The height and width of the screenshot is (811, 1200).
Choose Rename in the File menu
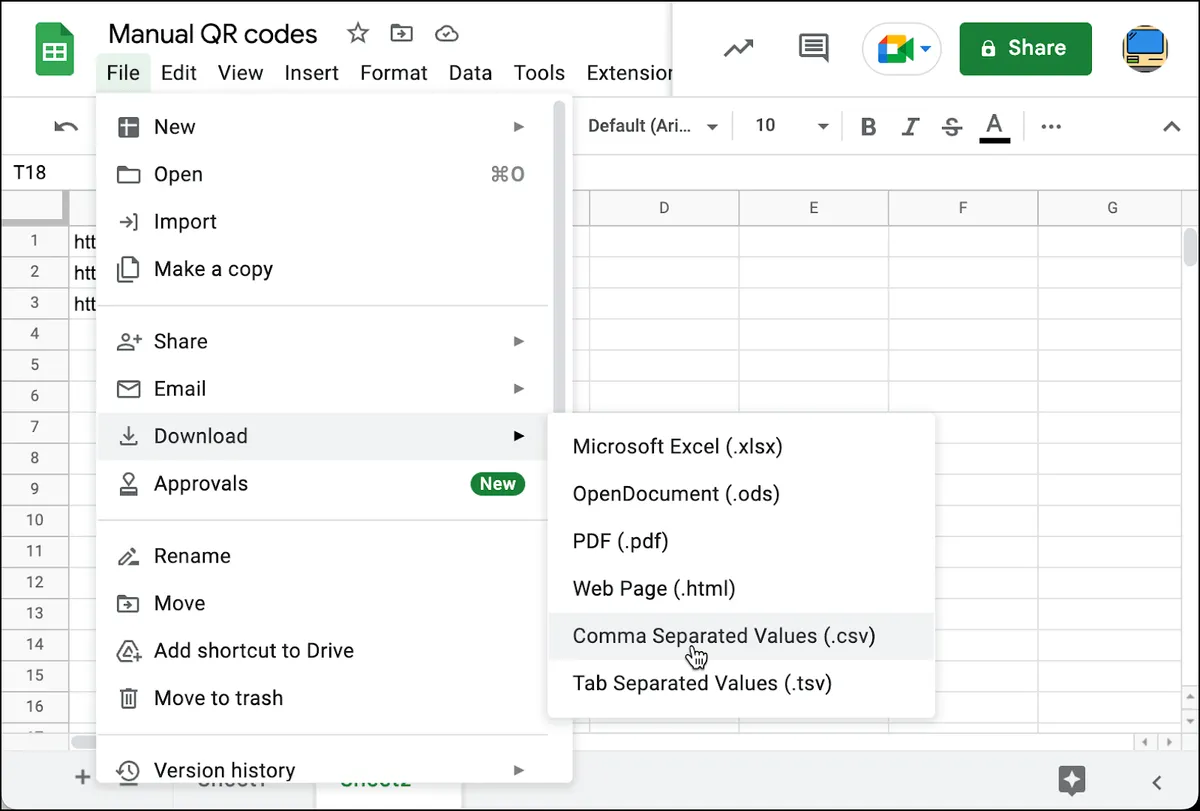pos(322,556)
